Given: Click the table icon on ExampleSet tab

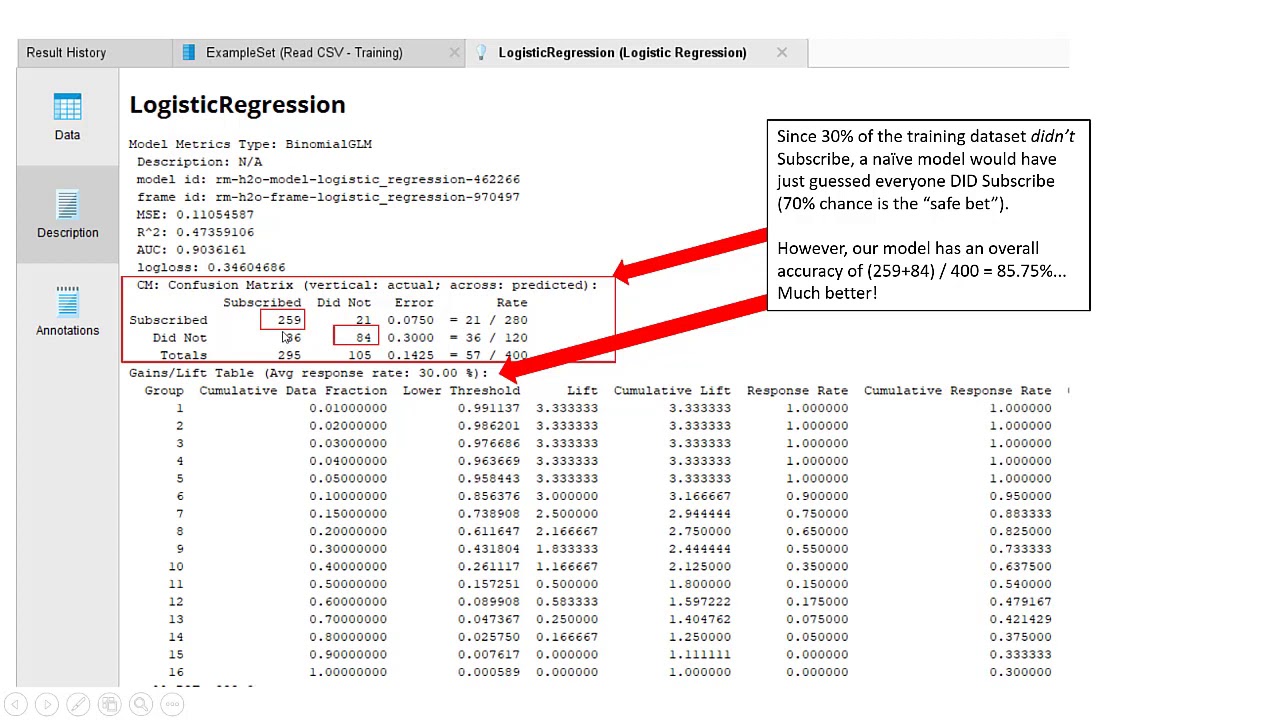Looking at the screenshot, I should coord(189,53).
